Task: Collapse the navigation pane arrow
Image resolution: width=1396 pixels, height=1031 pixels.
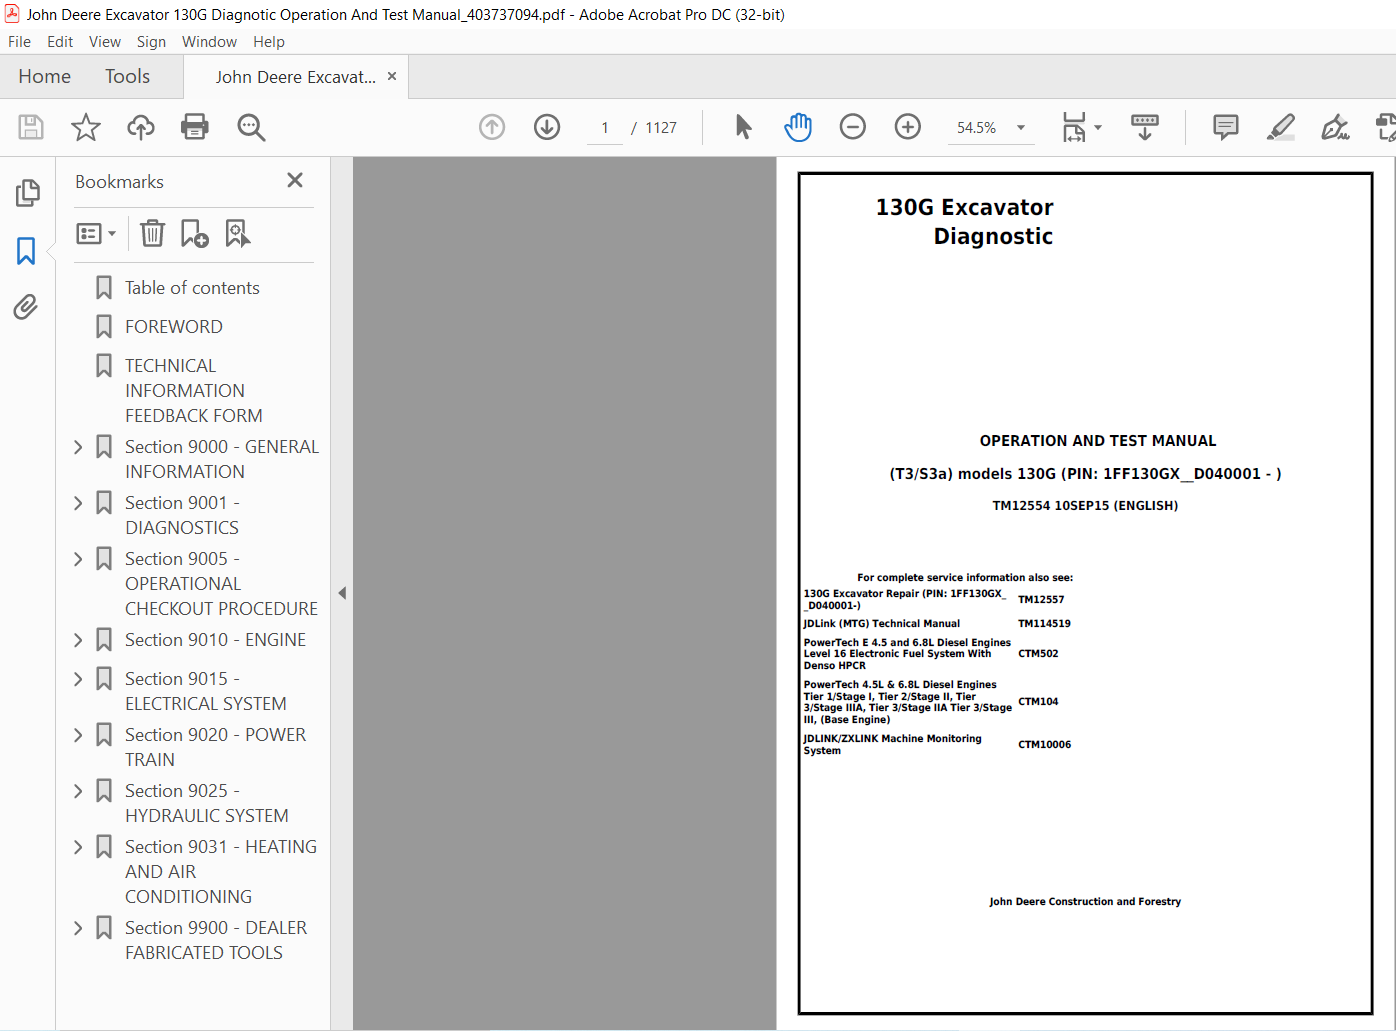Action: tap(342, 593)
